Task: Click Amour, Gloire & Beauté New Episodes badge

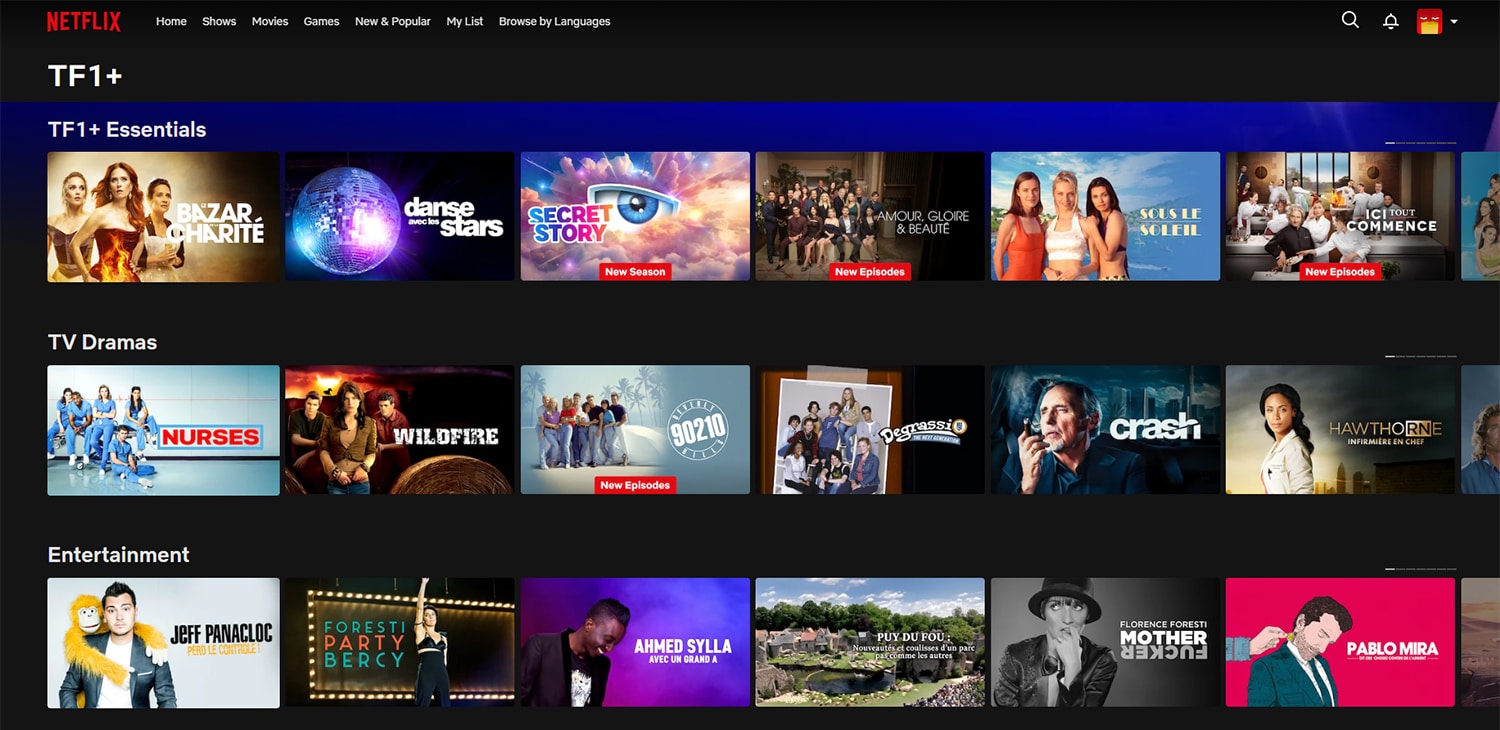Action: [x=870, y=272]
